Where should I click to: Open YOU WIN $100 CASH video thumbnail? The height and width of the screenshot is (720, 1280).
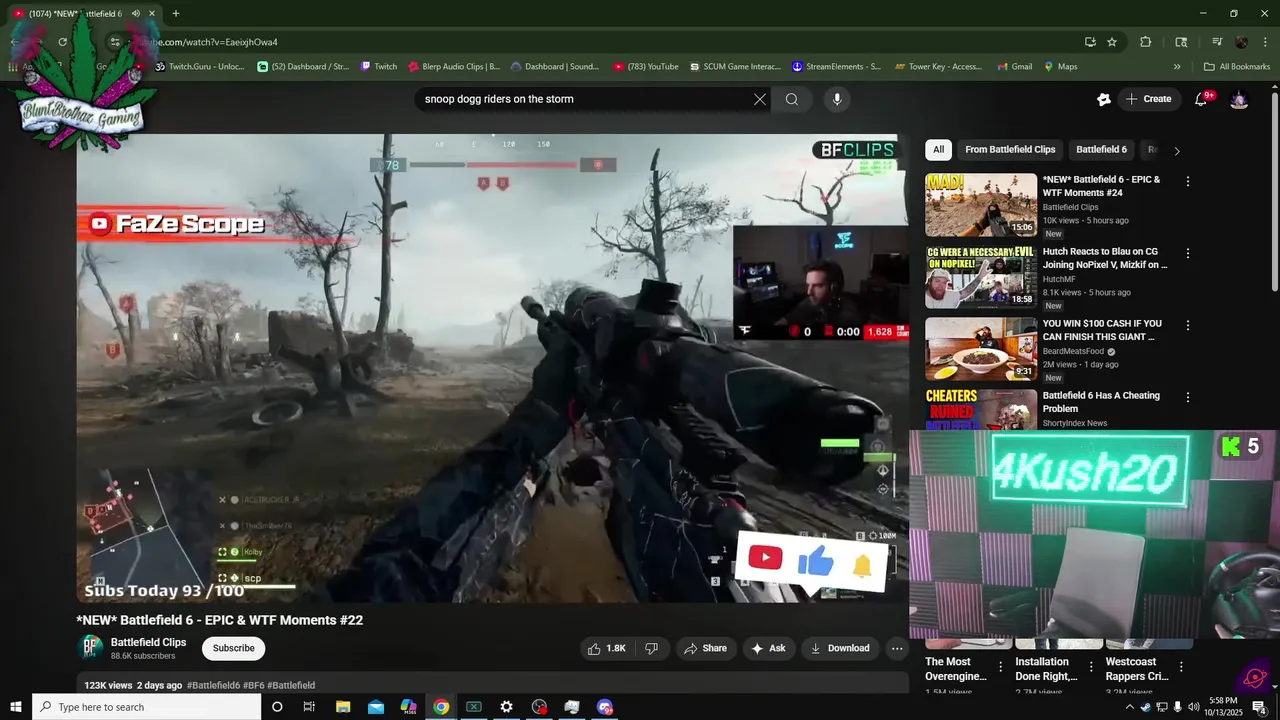[x=981, y=349]
